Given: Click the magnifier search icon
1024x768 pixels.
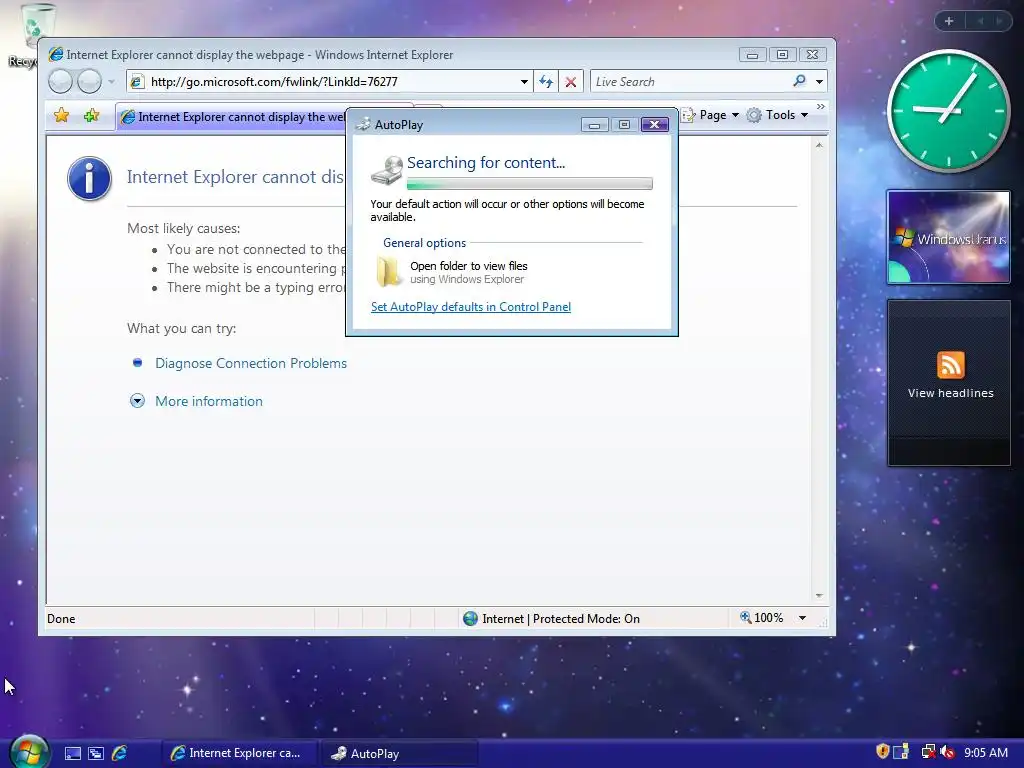Looking at the screenshot, I should [799, 81].
